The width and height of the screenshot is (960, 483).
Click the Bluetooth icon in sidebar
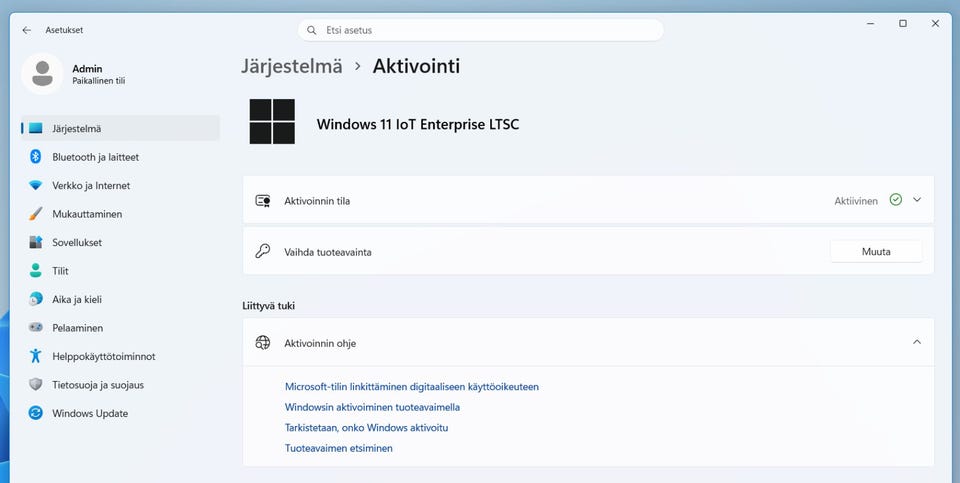(x=36, y=157)
